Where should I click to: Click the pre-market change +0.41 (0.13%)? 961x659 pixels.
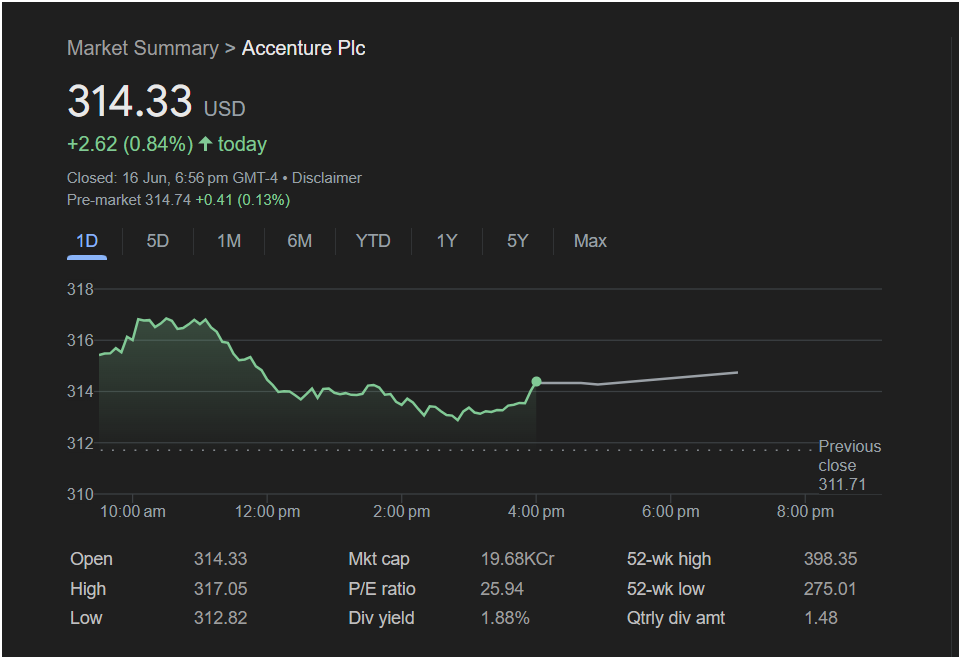pyautogui.click(x=243, y=200)
